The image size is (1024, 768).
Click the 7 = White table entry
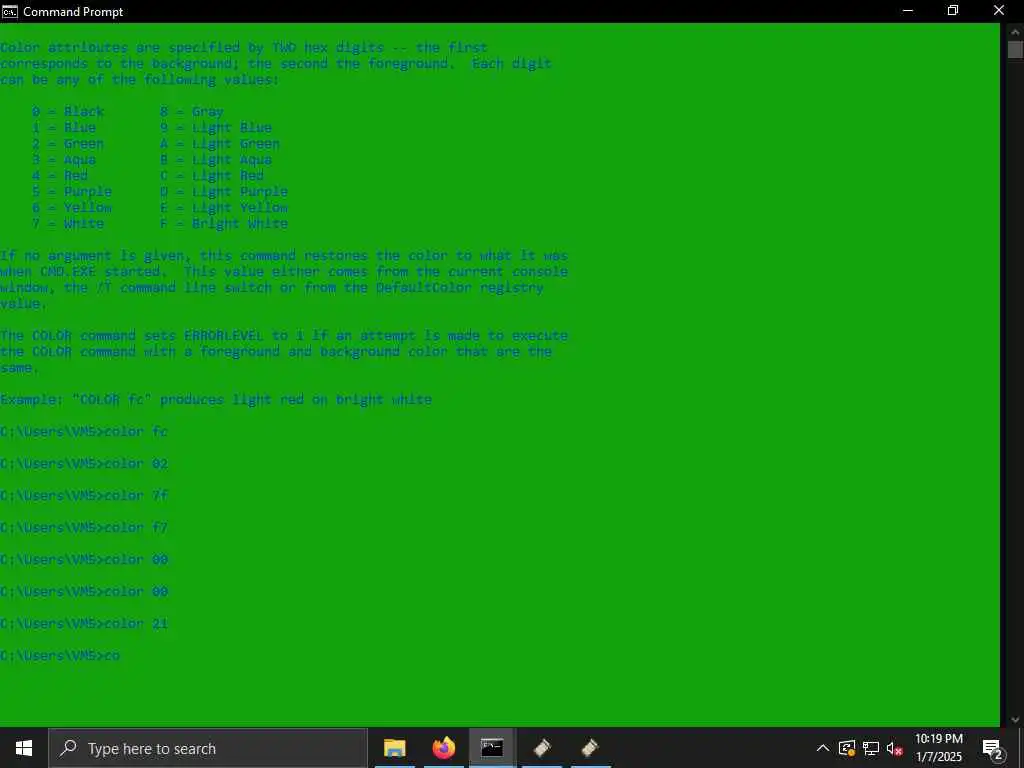tap(68, 223)
